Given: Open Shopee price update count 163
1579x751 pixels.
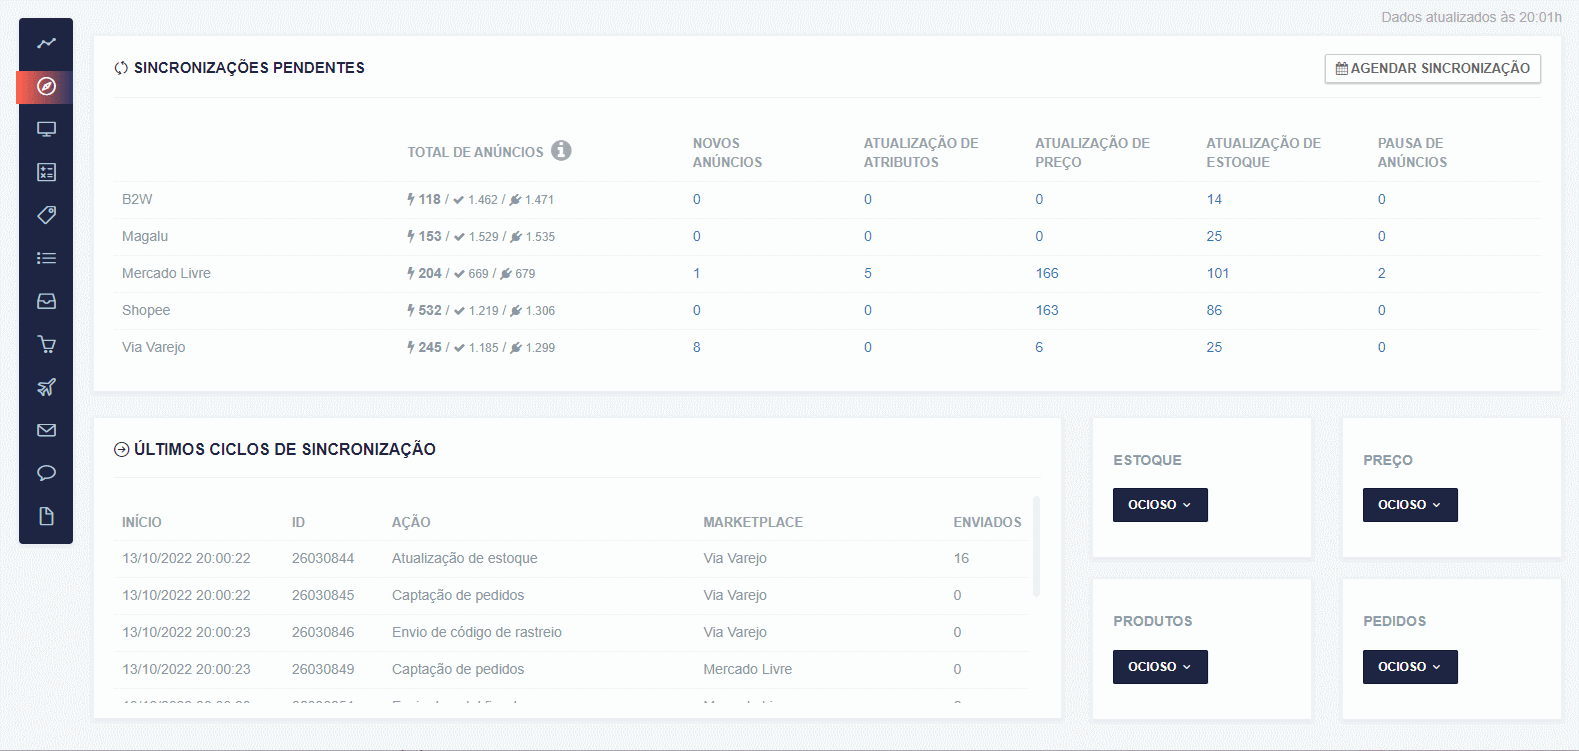Looking at the screenshot, I should (1047, 310).
